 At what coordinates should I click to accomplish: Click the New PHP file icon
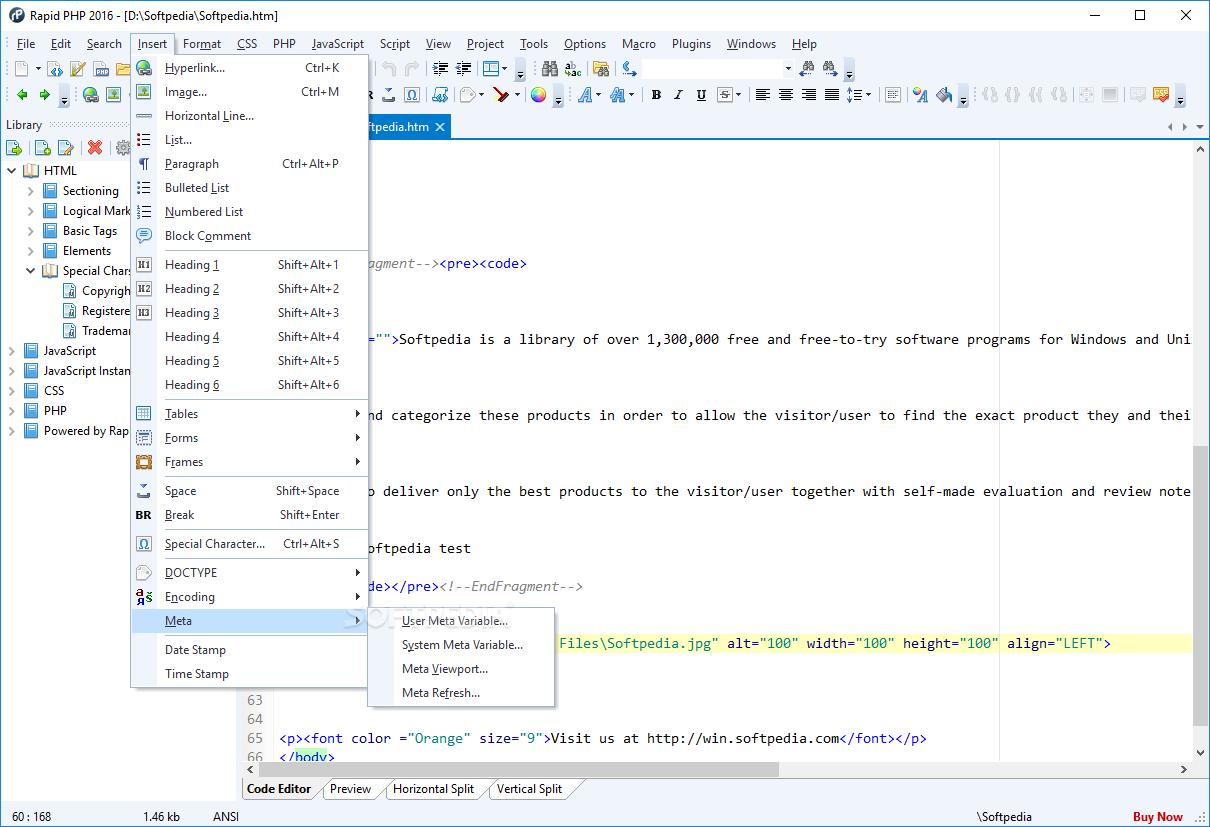click(x=102, y=69)
